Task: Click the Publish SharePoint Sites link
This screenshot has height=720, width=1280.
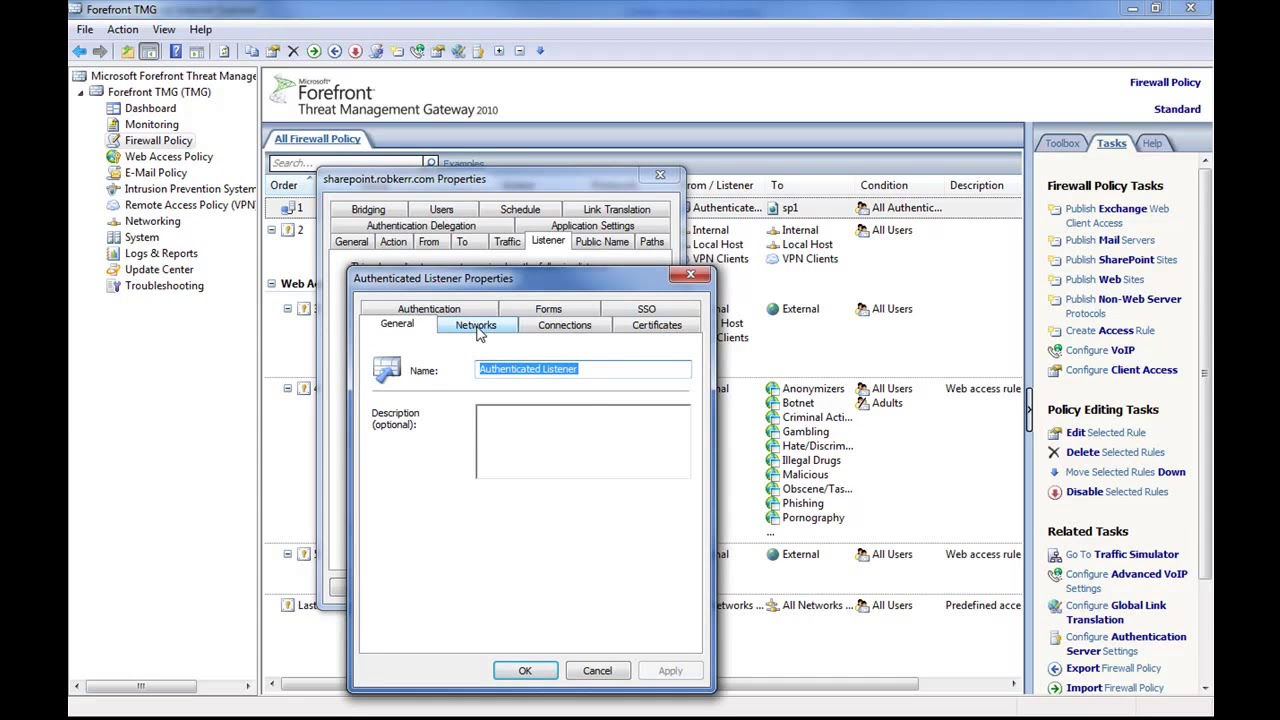Action: pos(1121,260)
